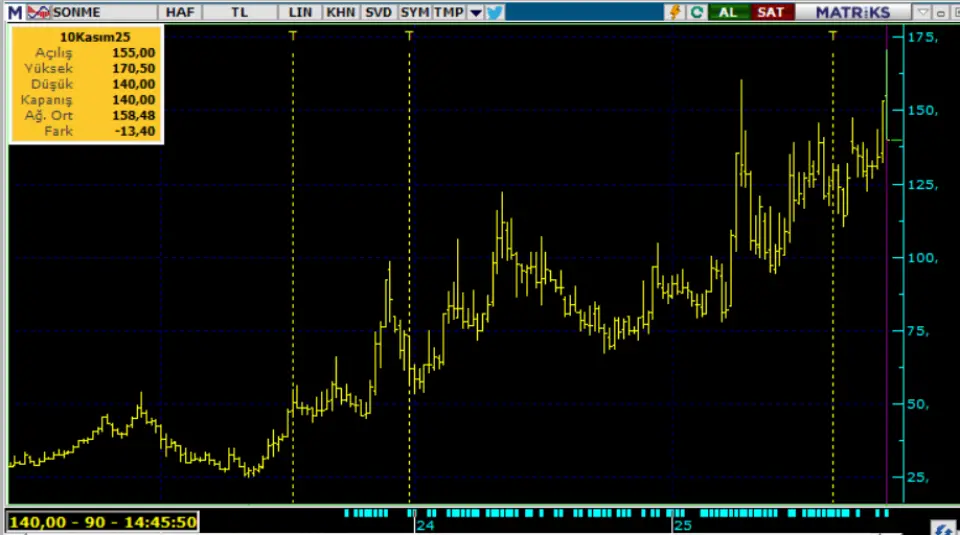
Task: Toggle the KHN chart option
Action: 340,12
